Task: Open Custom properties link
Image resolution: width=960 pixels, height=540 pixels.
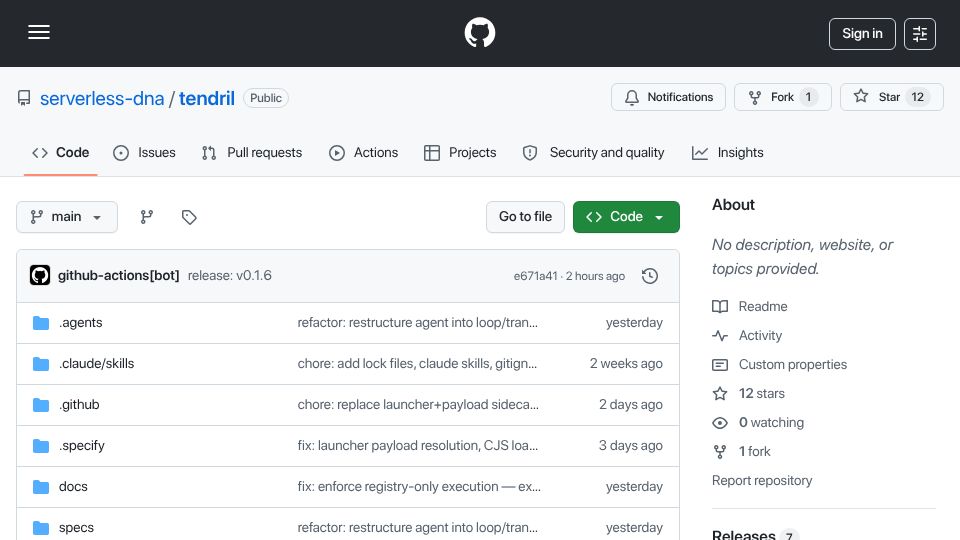Action: (793, 364)
